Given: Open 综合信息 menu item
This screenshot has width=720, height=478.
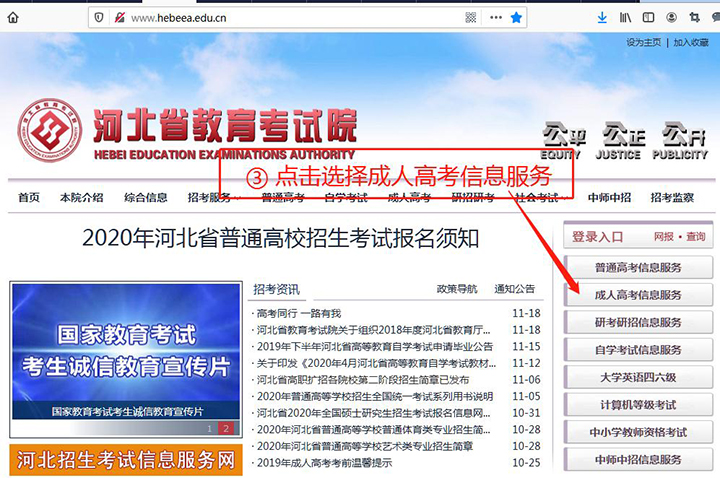Looking at the screenshot, I should (x=146, y=198).
